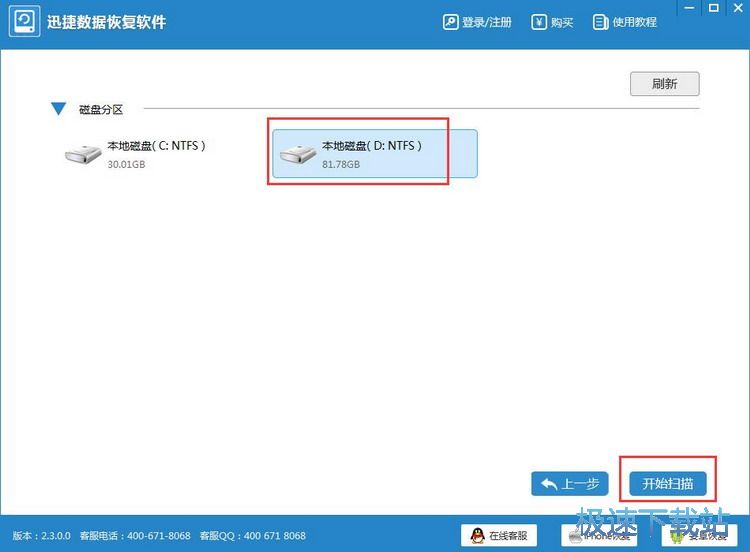Open iPhone恢复 recovery button
This screenshot has width=750, height=552.
click(x=599, y=535)
